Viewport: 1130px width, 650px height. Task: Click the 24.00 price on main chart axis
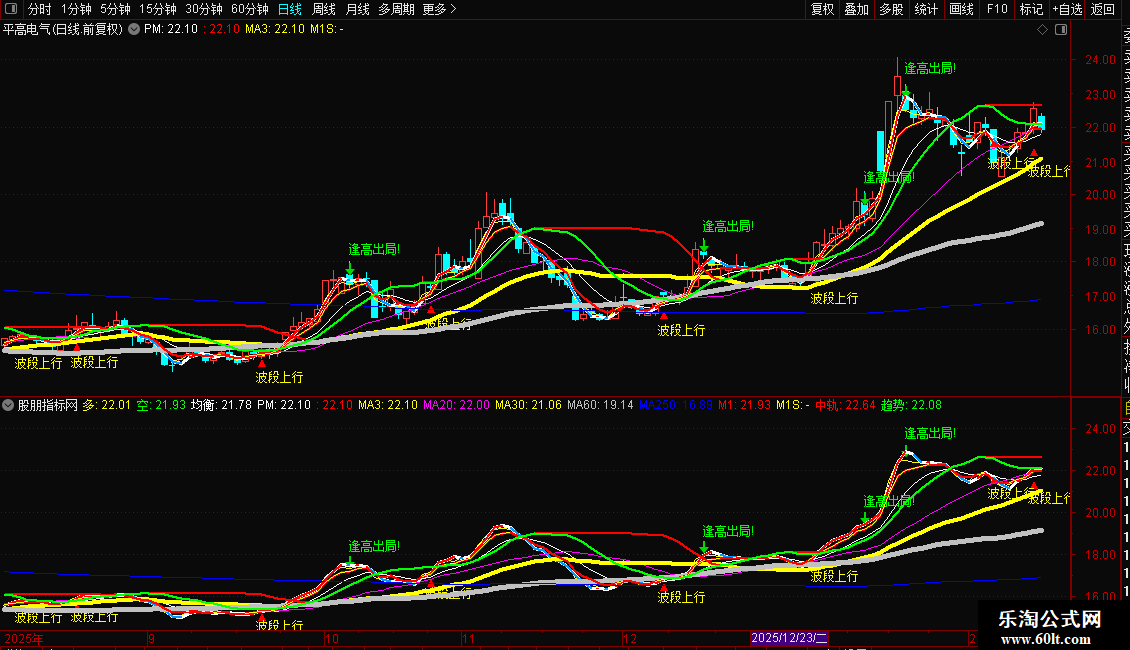[x=1100, y=60]
